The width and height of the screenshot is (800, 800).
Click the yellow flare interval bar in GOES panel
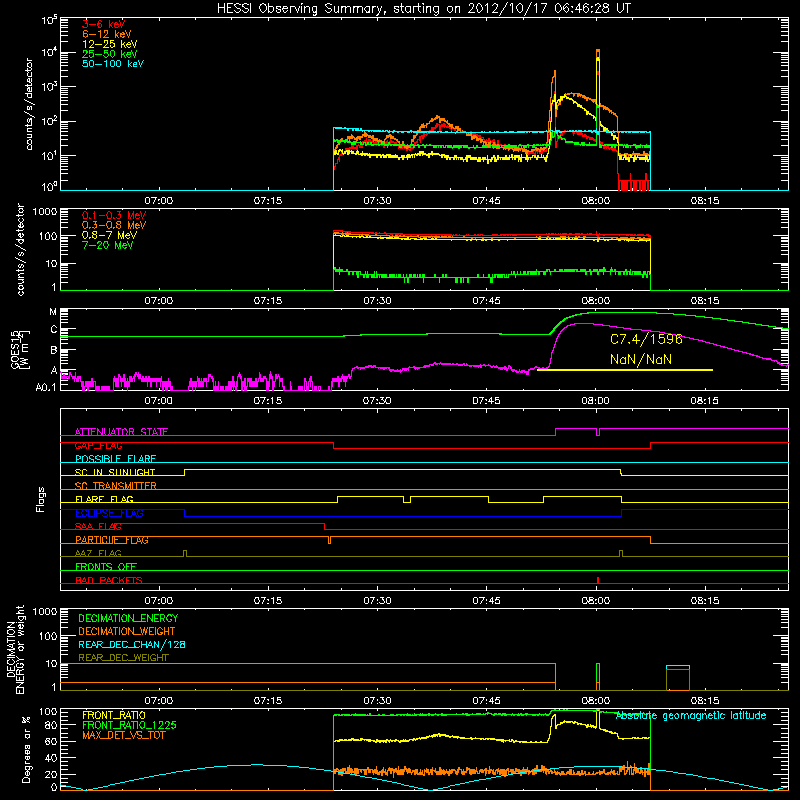pyautogui.click(x=625, y=370)
